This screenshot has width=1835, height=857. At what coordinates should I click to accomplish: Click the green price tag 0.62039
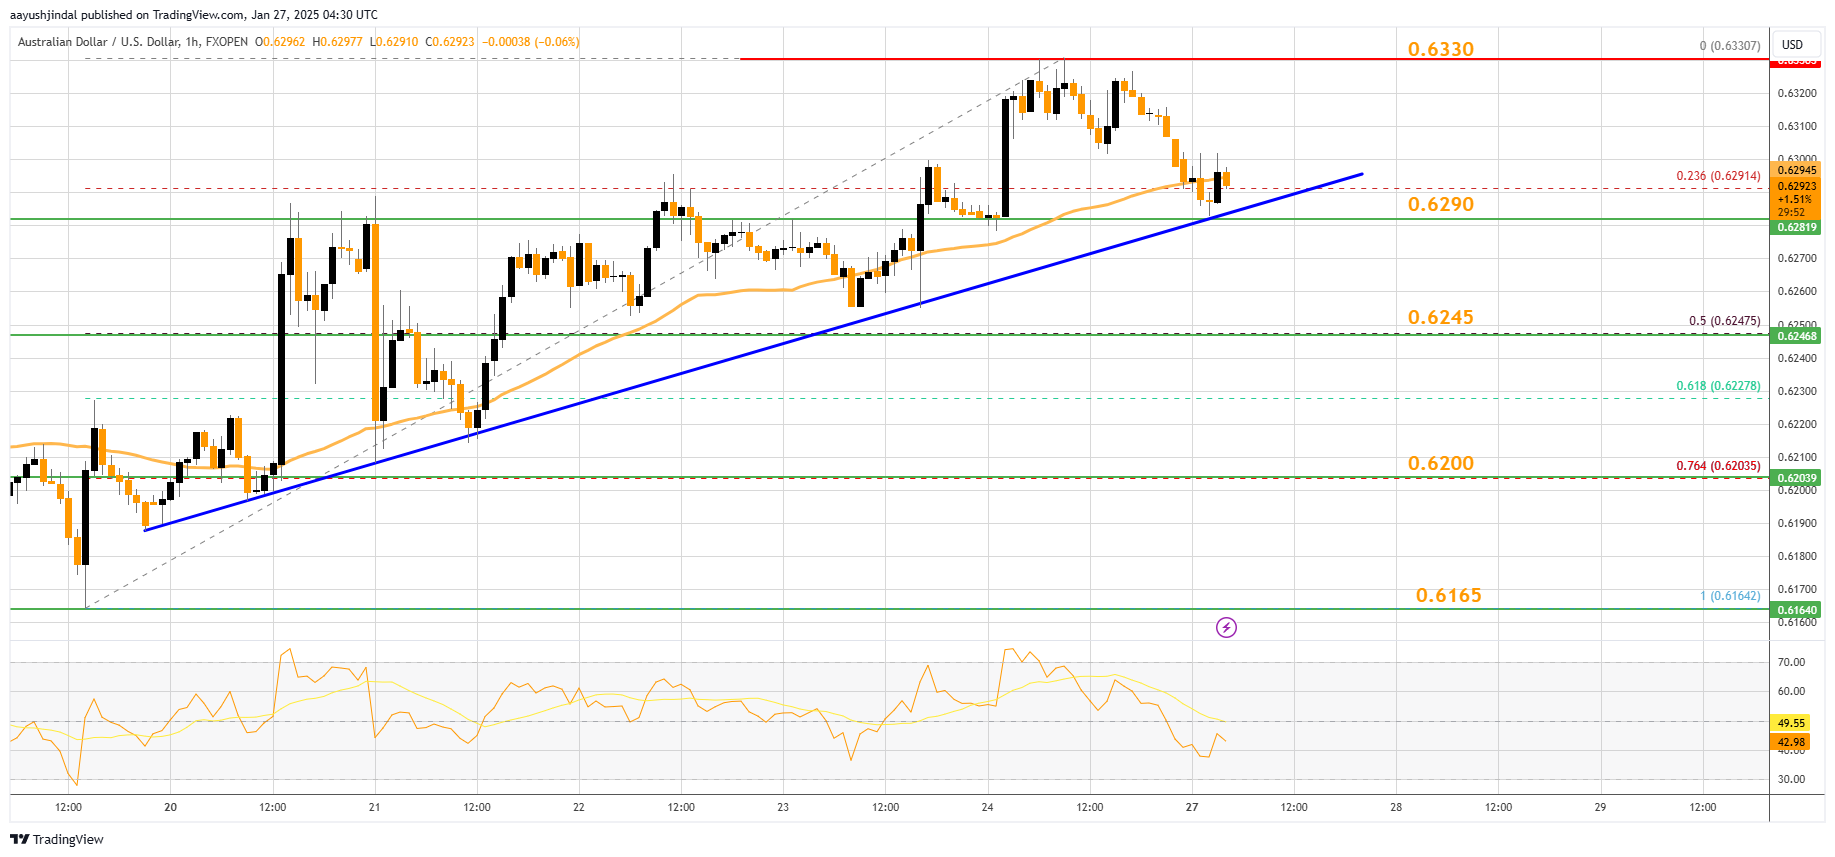(x=1797, y=478)
